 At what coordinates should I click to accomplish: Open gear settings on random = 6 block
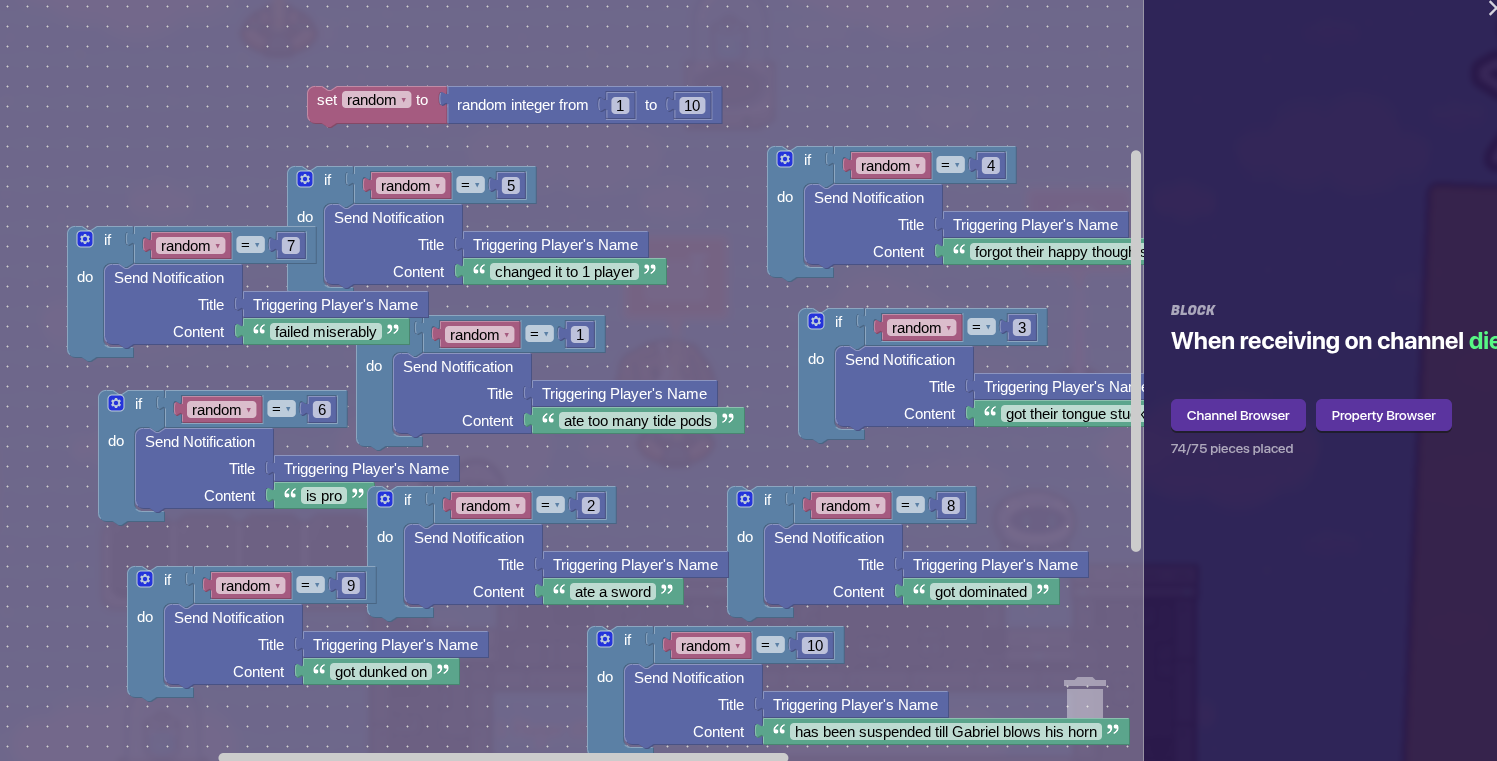[x=116, y=404]
